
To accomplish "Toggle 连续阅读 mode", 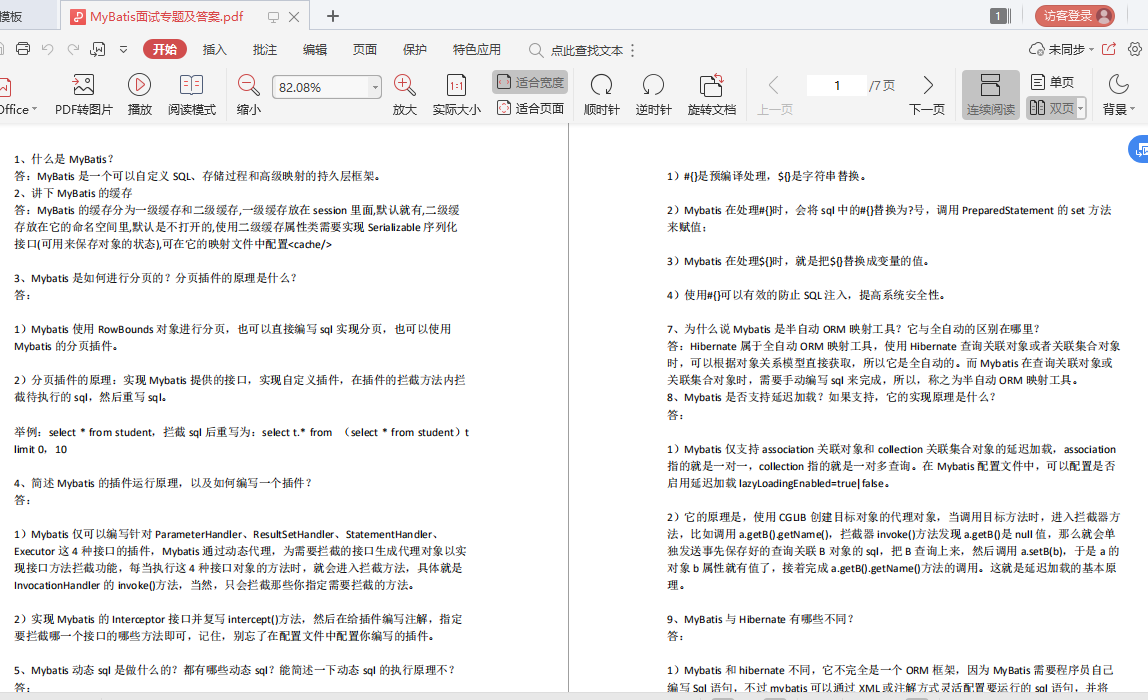I will click(x=991, y=94).
